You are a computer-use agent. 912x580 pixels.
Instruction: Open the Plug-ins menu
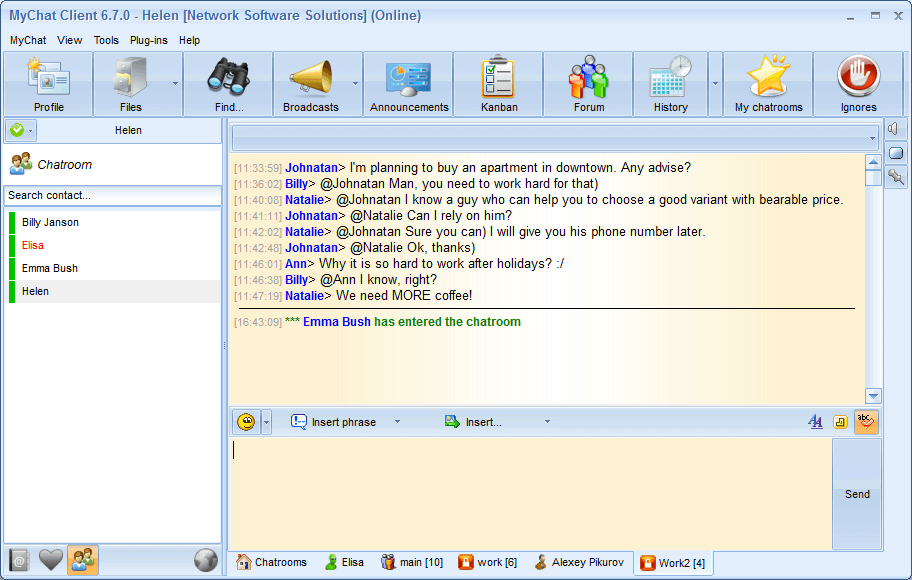click(148, 40)
